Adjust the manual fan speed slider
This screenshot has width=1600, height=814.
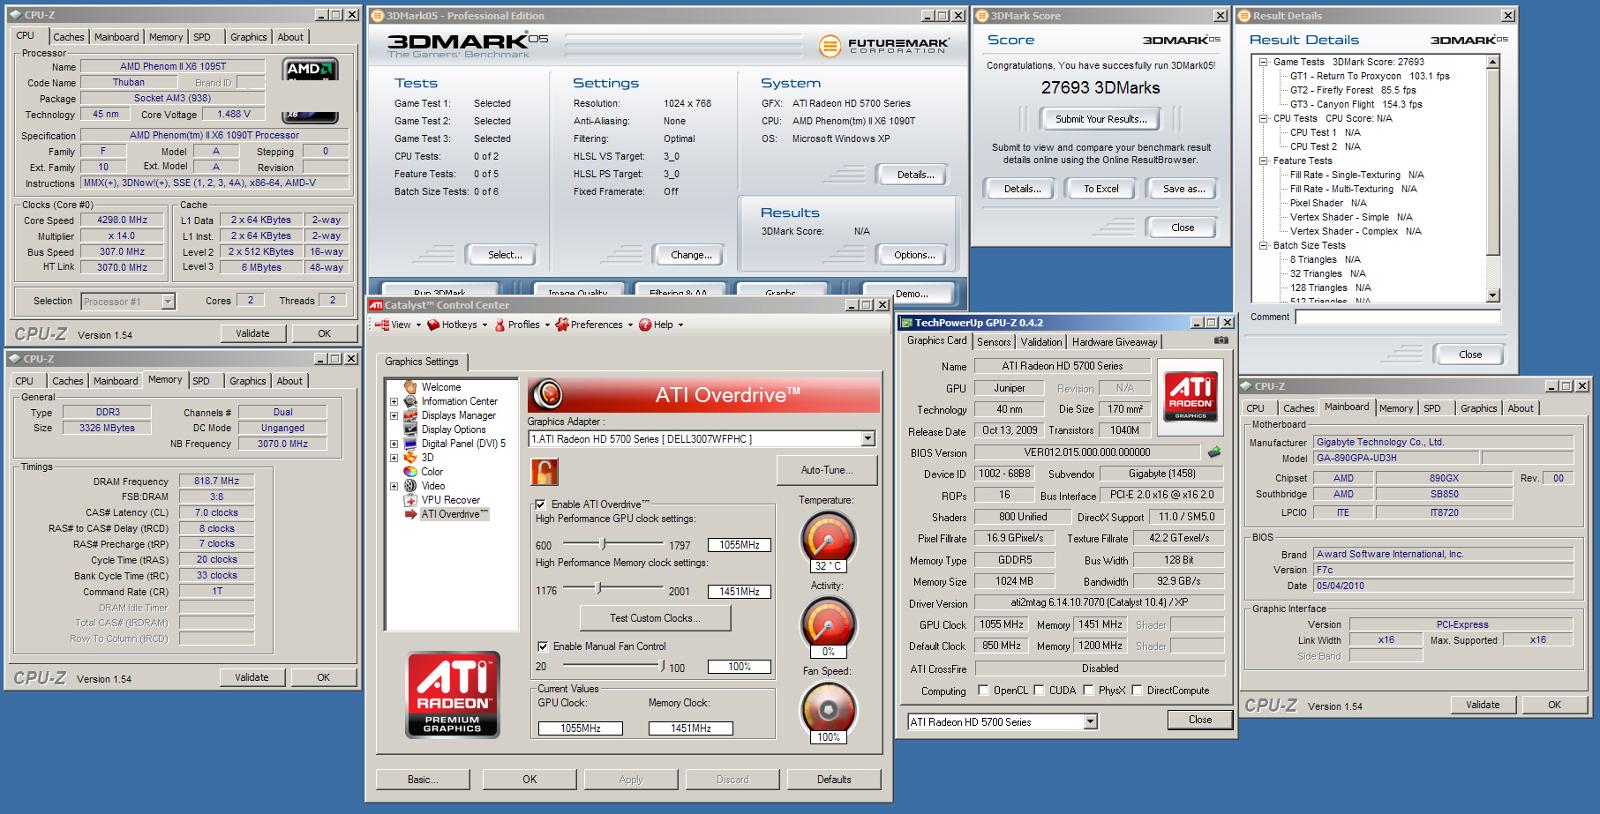661,666
